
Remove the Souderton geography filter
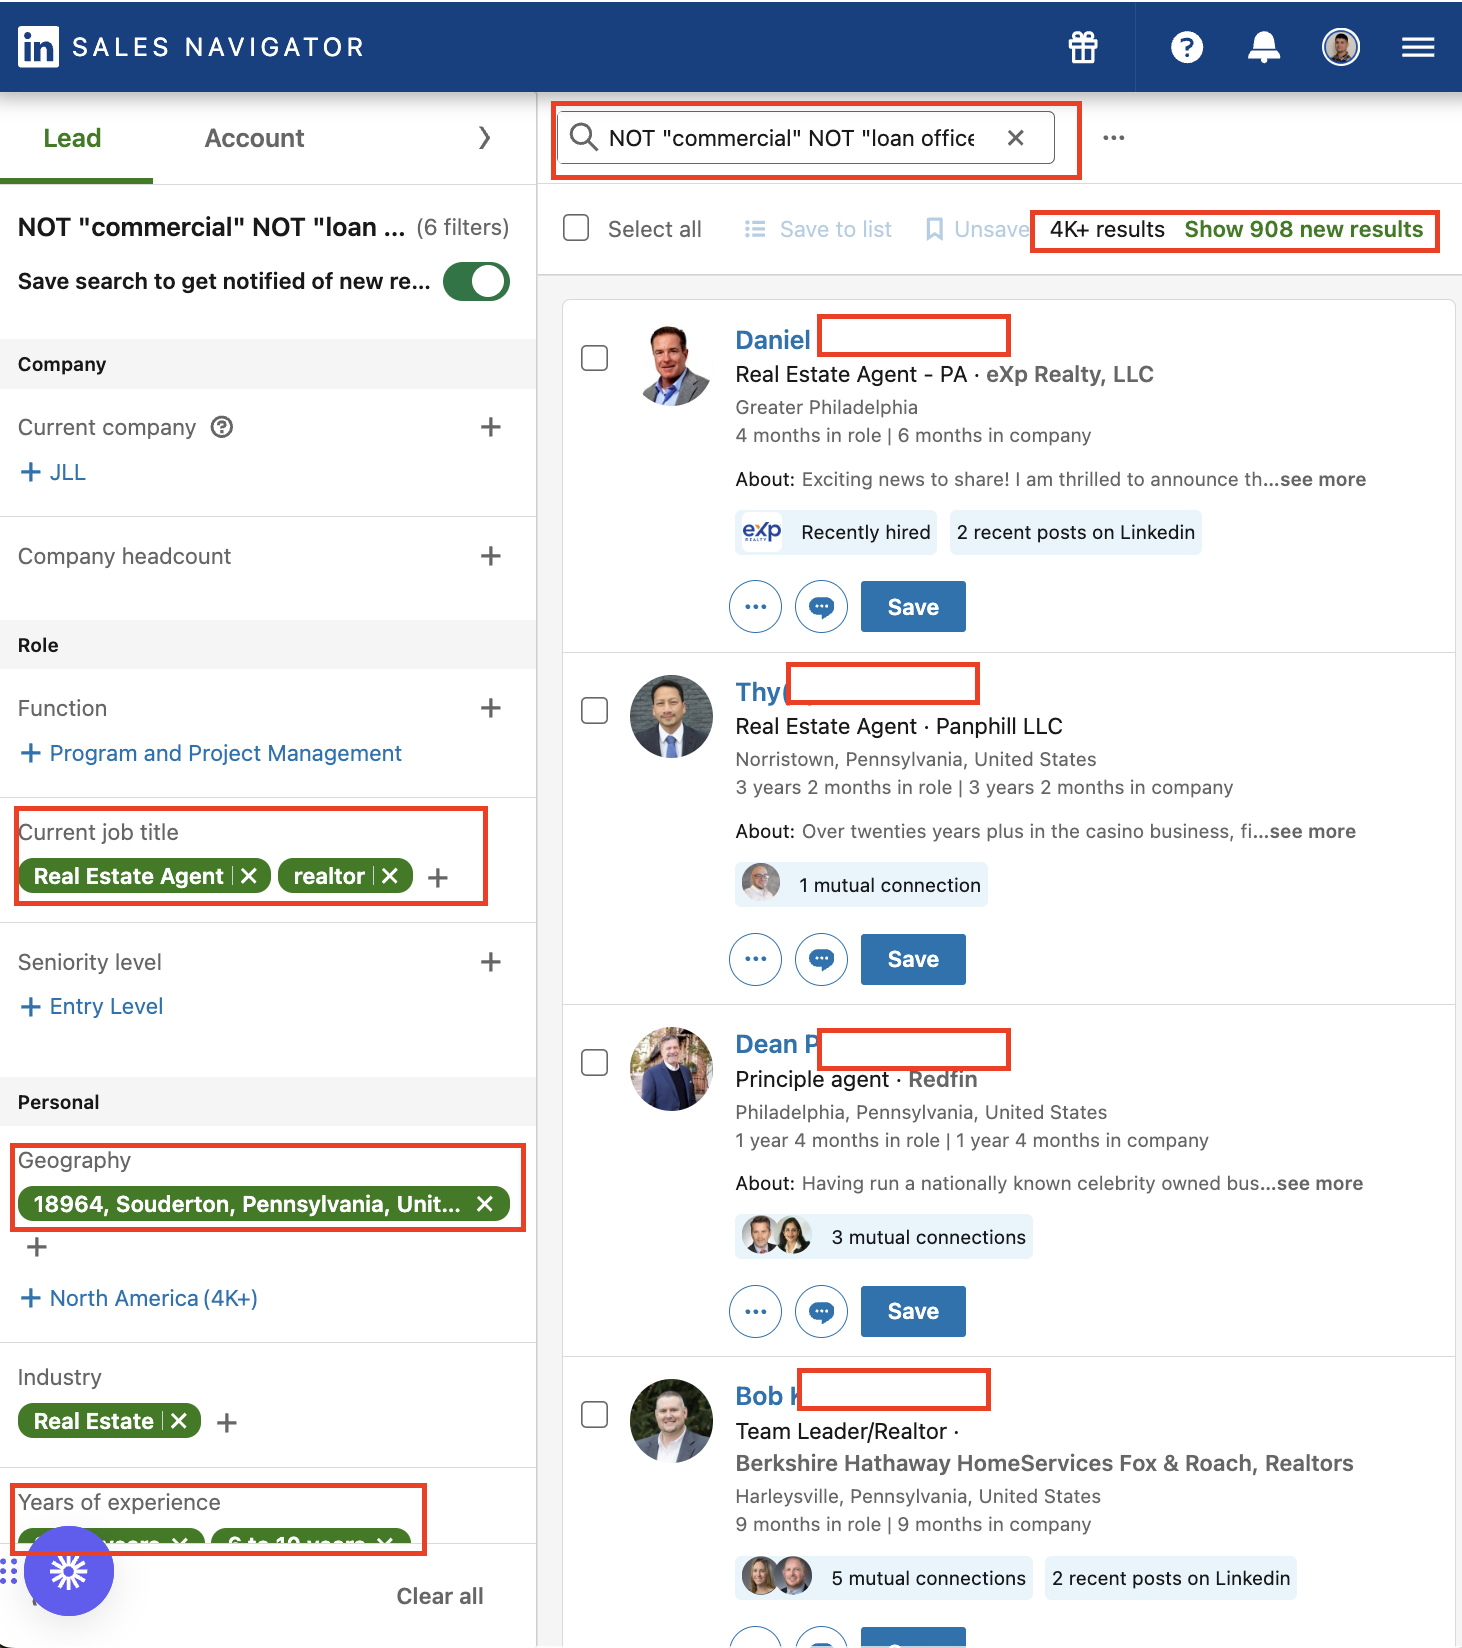pos(485,1204)
